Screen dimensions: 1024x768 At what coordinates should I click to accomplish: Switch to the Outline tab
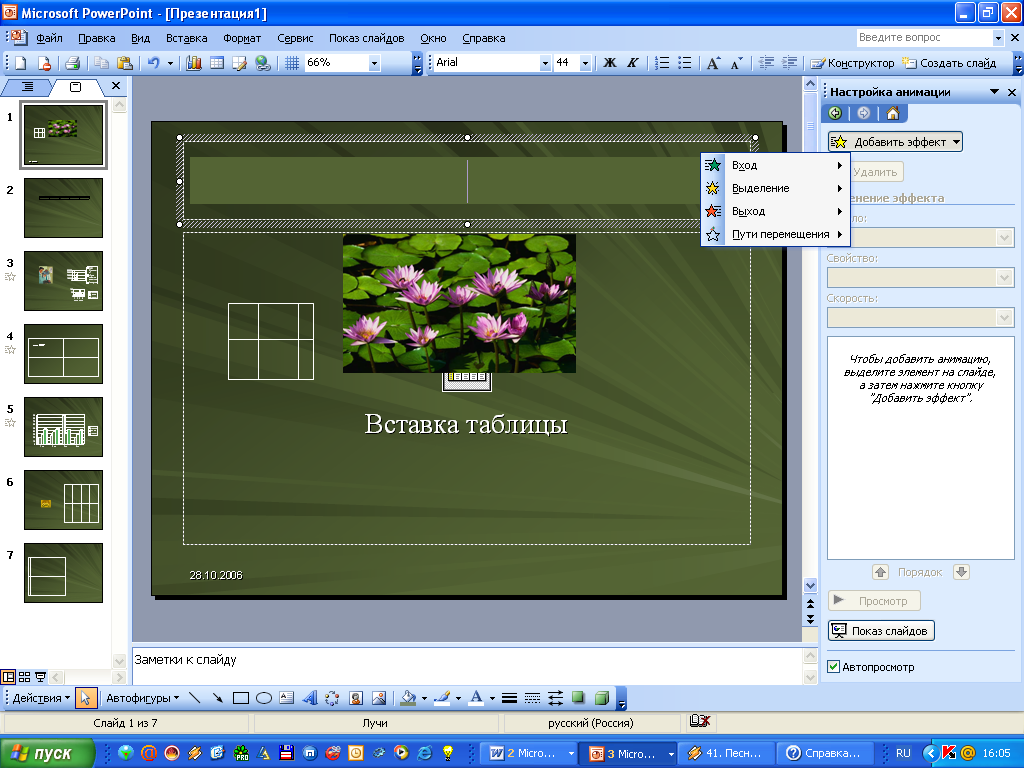[x=27, y=86]
